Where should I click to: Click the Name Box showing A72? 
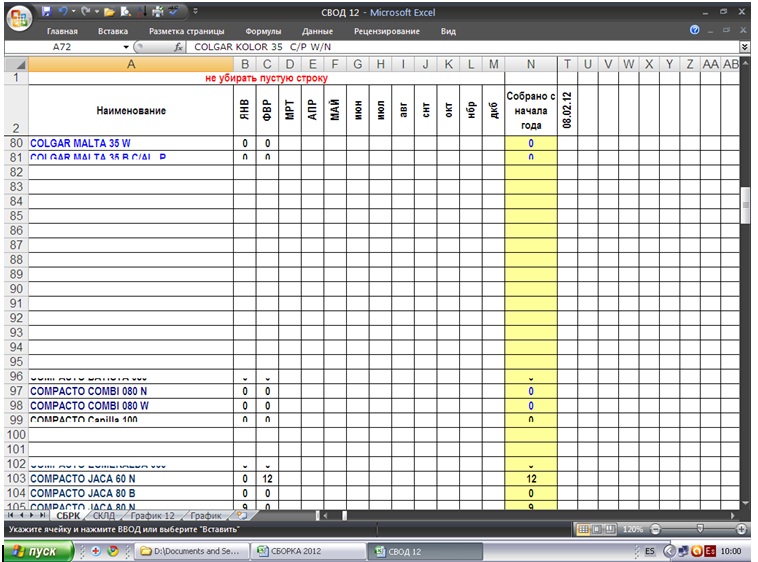63,47
